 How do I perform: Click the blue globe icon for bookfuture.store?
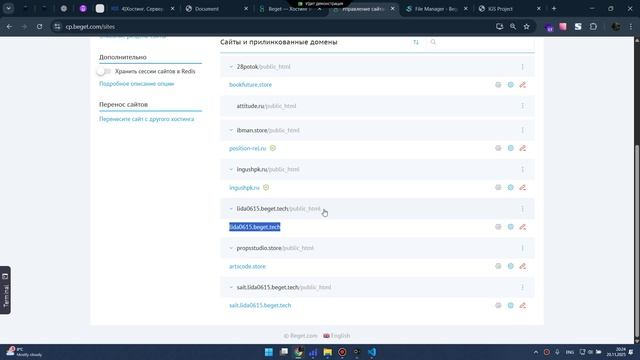pos(511,85)
